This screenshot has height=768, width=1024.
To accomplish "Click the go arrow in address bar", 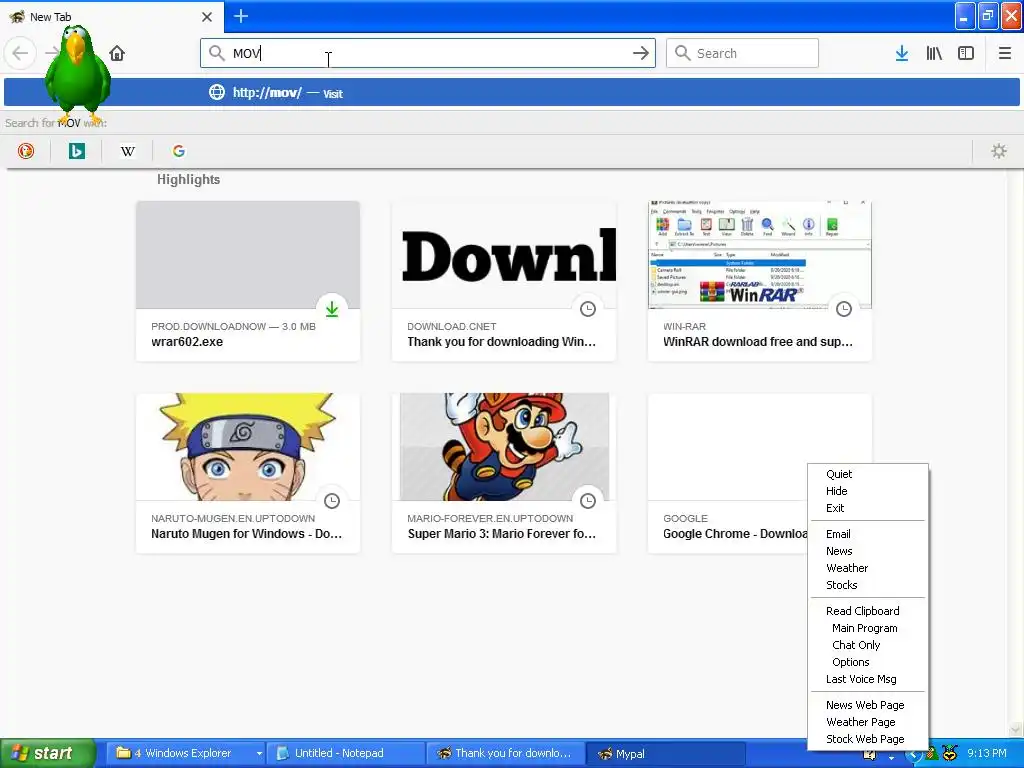I will click(x=641, y=53).
